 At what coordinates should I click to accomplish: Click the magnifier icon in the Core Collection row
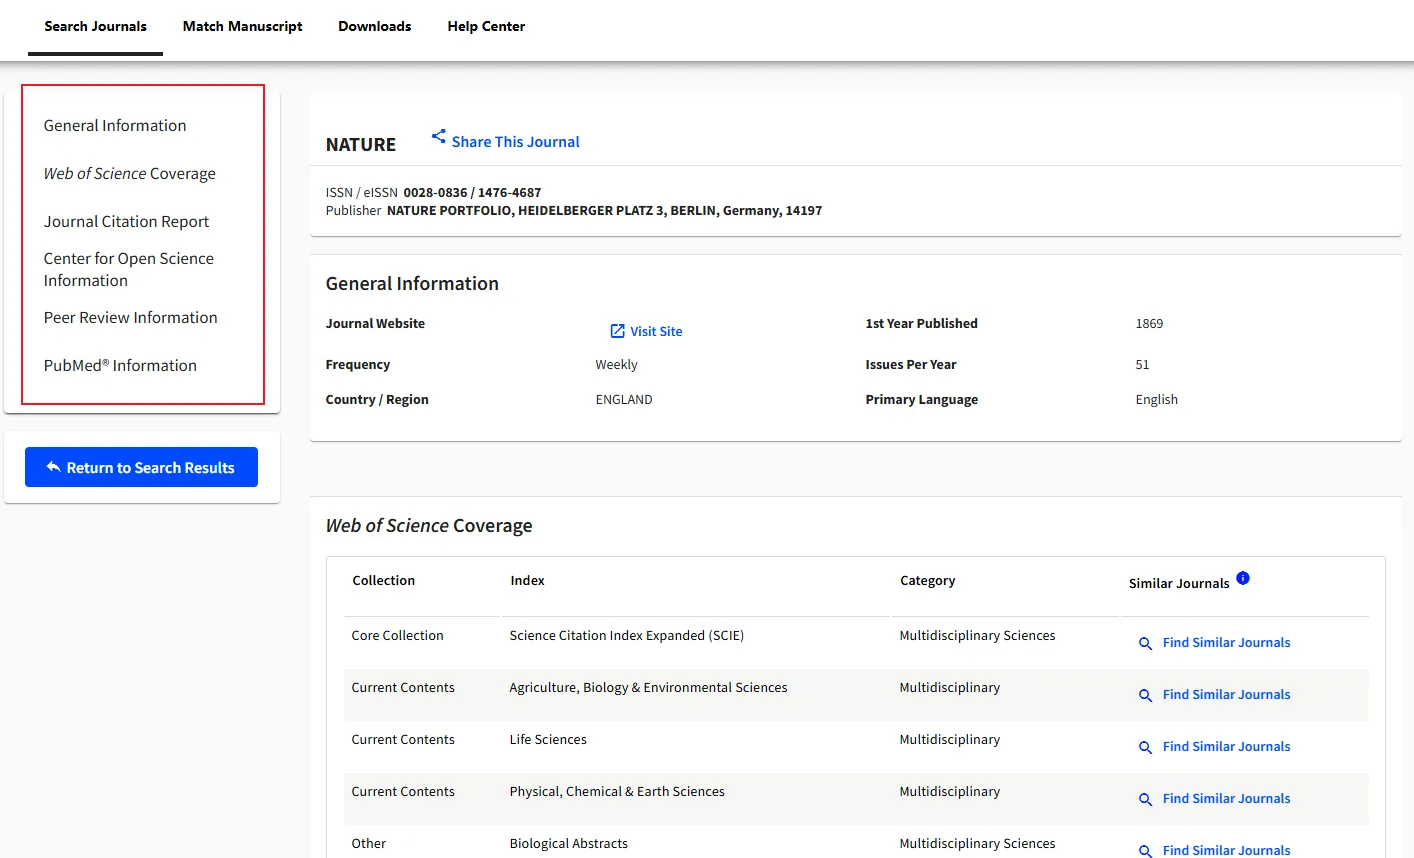tap(1146, 644)
